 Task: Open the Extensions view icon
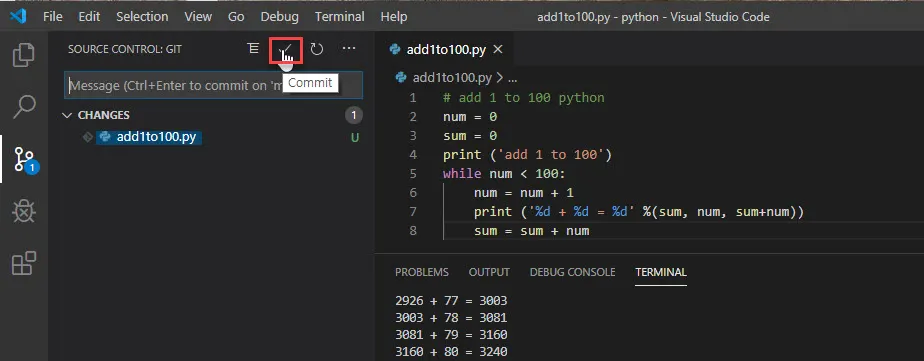24,263
